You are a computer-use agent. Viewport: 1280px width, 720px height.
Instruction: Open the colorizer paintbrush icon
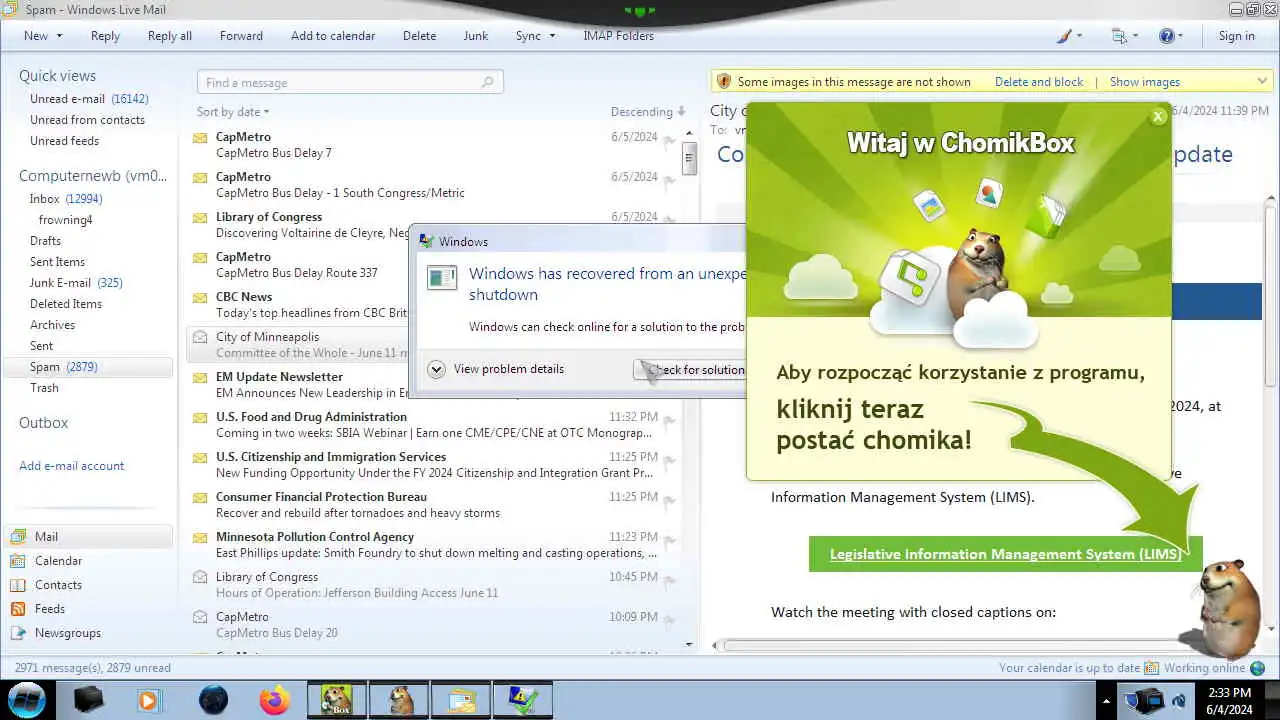click(1065, 36)
